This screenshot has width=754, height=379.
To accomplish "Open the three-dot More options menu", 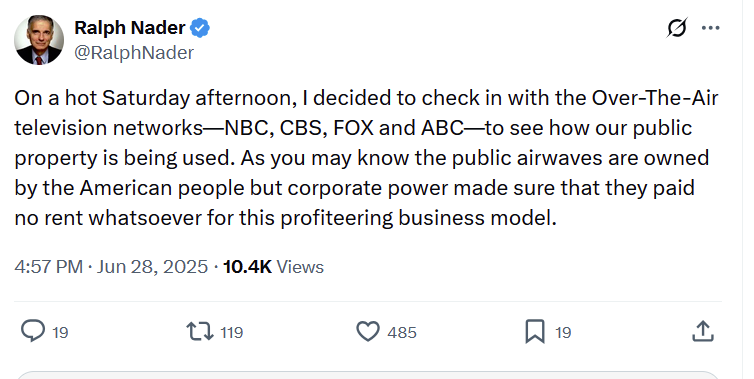I will 711,28.
